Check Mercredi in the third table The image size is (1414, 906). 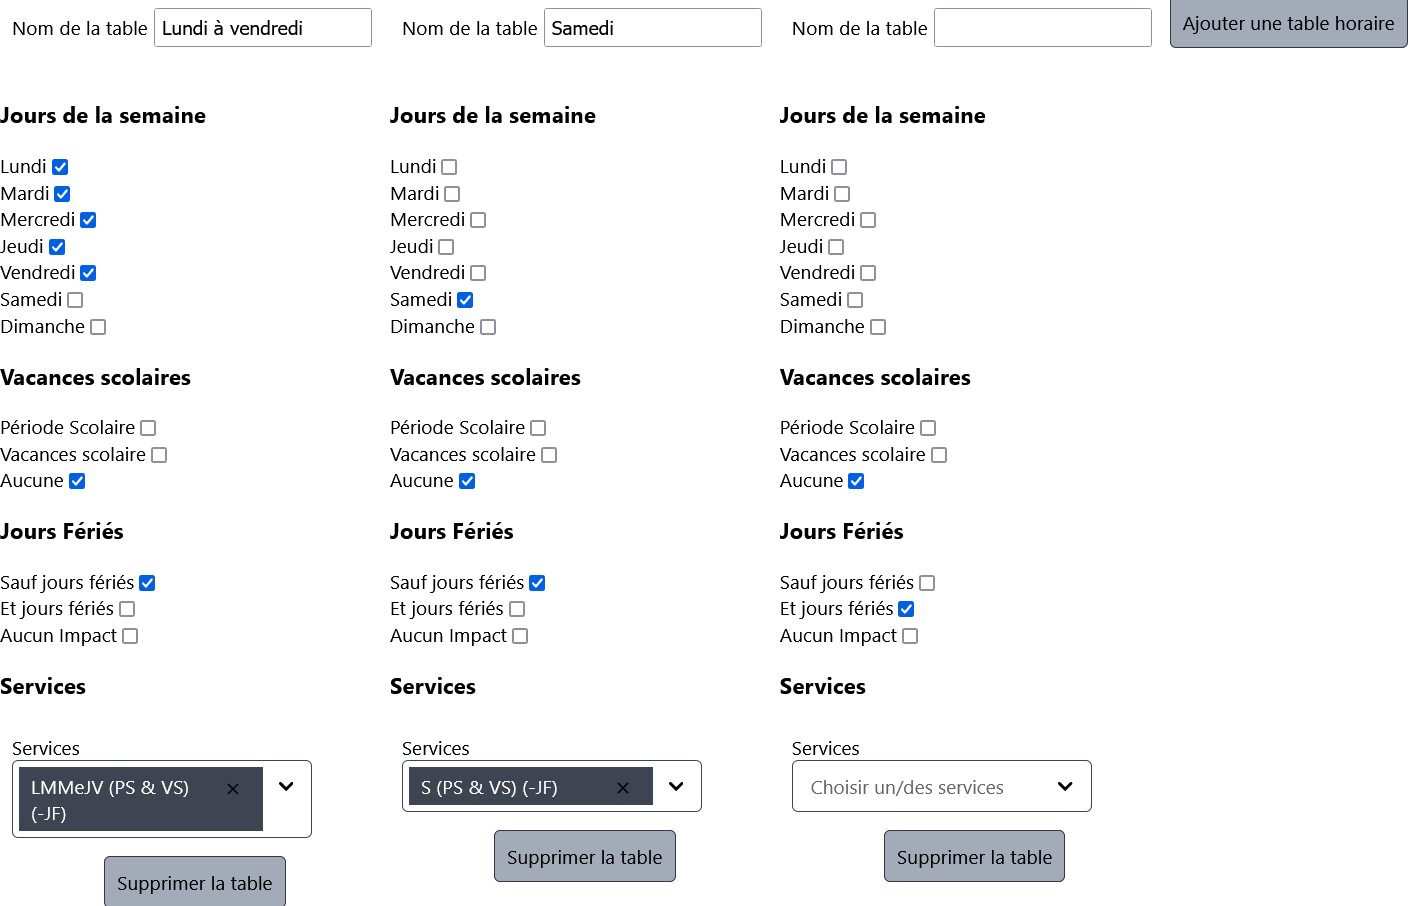pos(868,220)
